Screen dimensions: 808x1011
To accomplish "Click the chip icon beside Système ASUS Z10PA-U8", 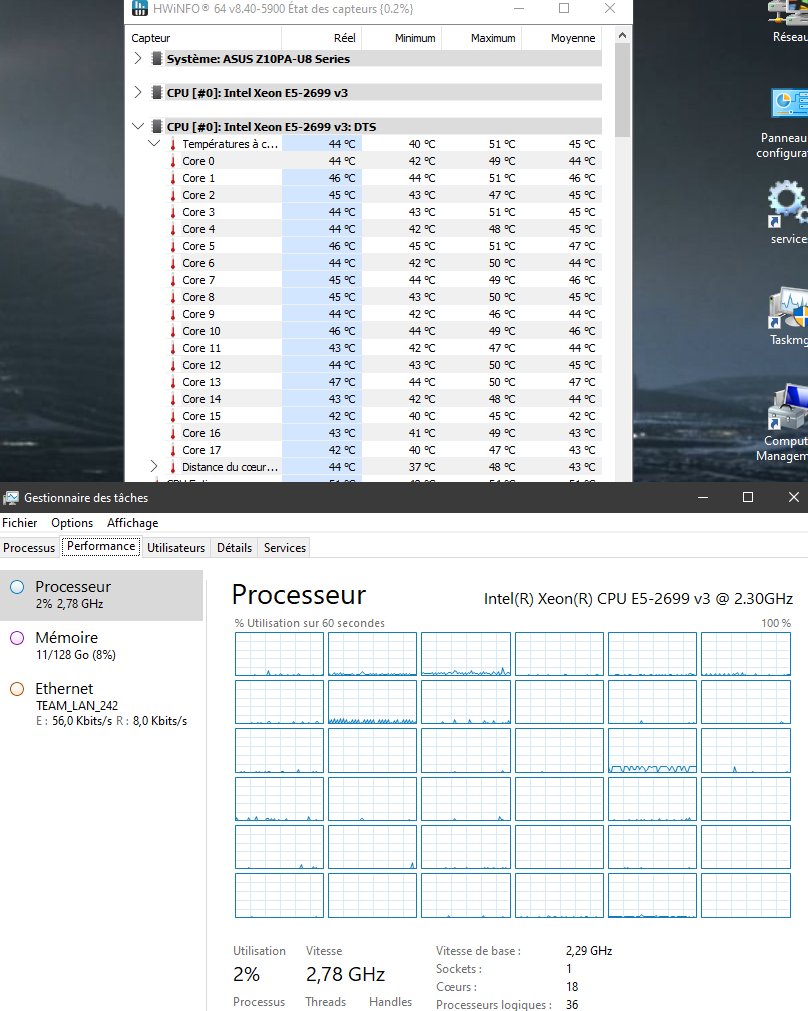I will (x=156, y=59).
